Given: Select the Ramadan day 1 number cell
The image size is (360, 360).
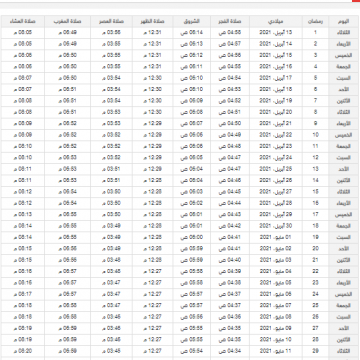Looking at the screenshot, I should (x=315, y=33).
